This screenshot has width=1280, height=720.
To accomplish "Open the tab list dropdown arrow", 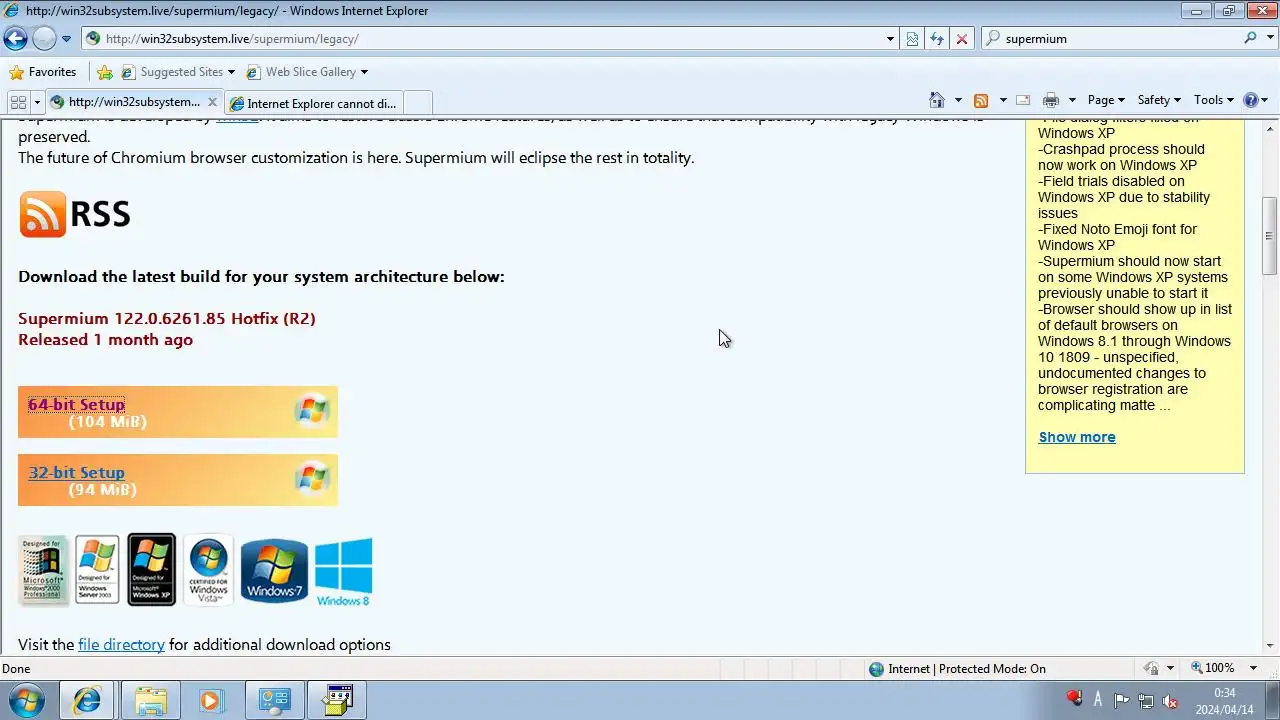I will (37, 102).
